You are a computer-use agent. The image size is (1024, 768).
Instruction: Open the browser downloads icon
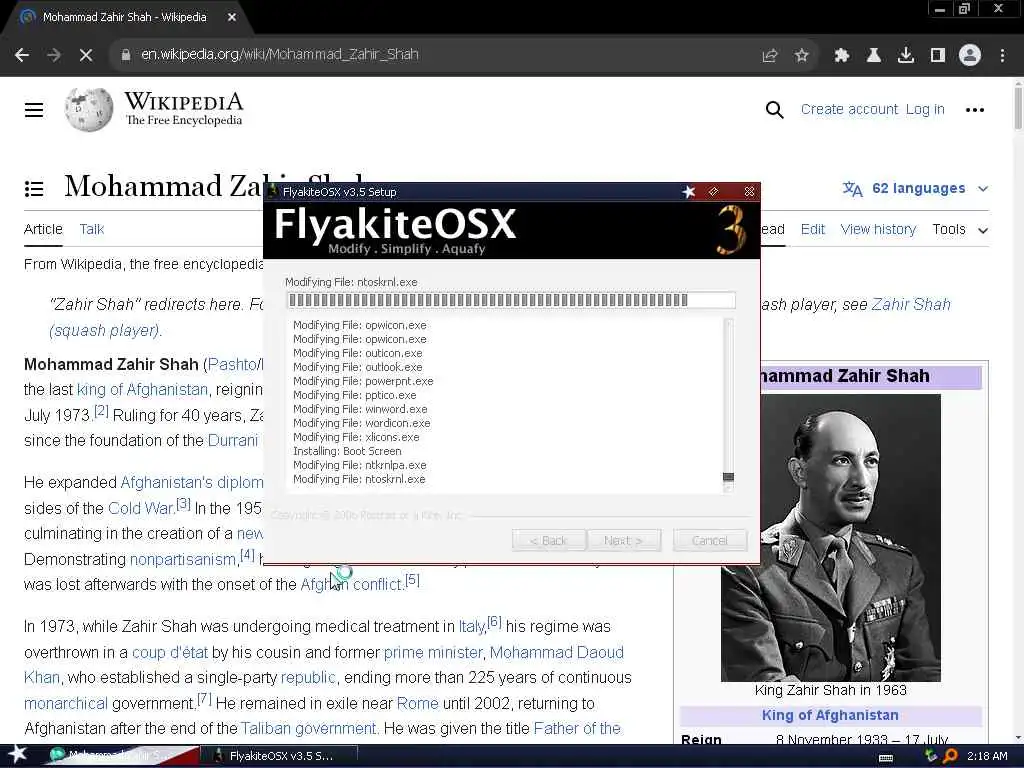coord(906,56)
